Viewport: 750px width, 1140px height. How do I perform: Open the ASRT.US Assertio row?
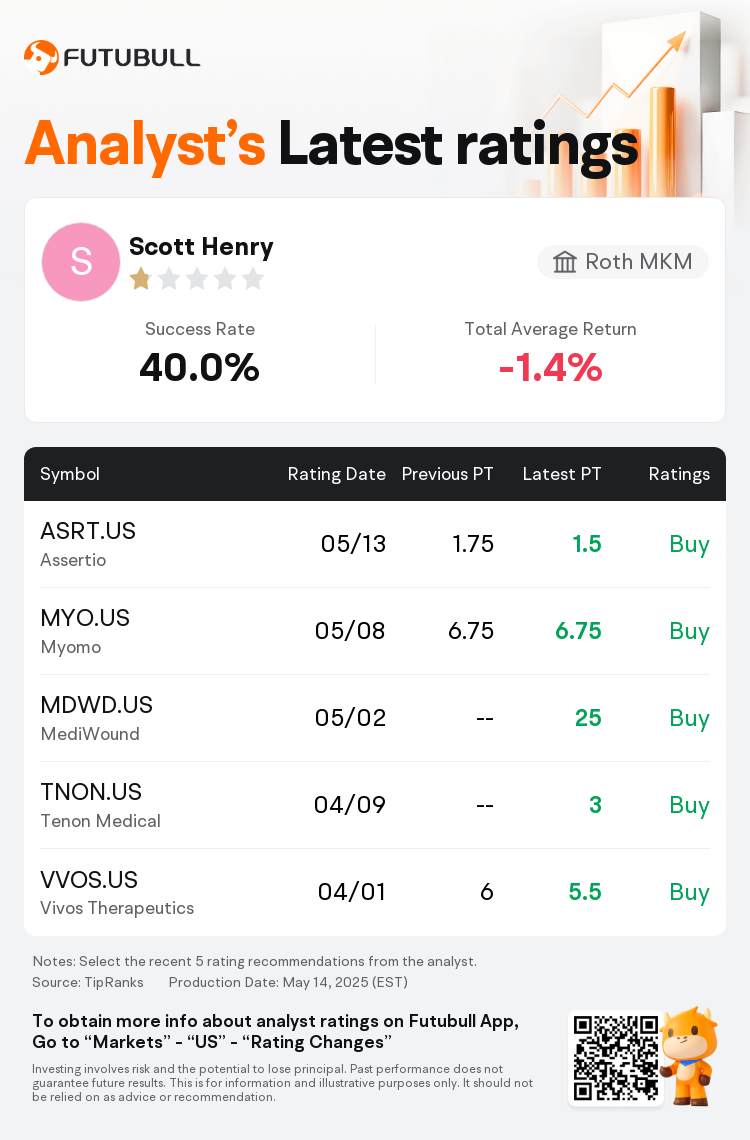point(375,544)
